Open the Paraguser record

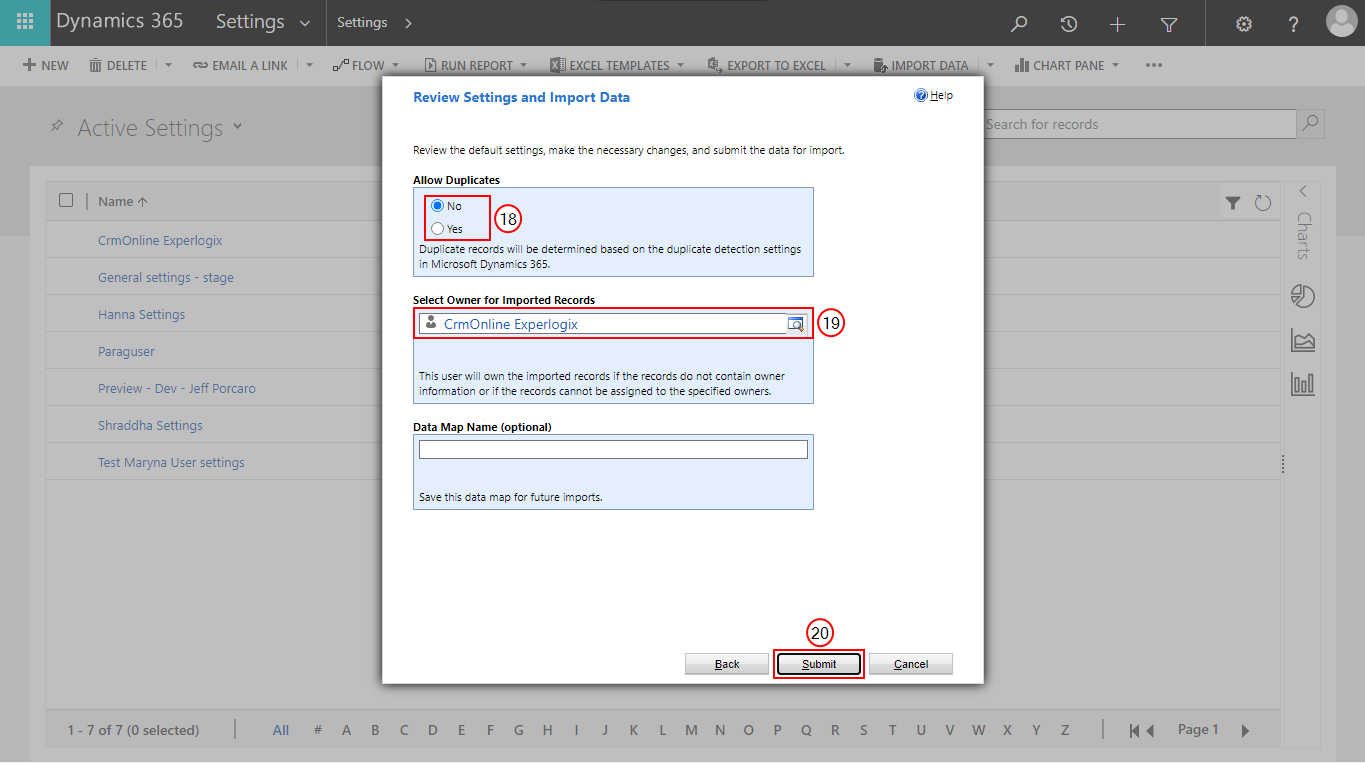pyautogui.click(x=126, y=351)
